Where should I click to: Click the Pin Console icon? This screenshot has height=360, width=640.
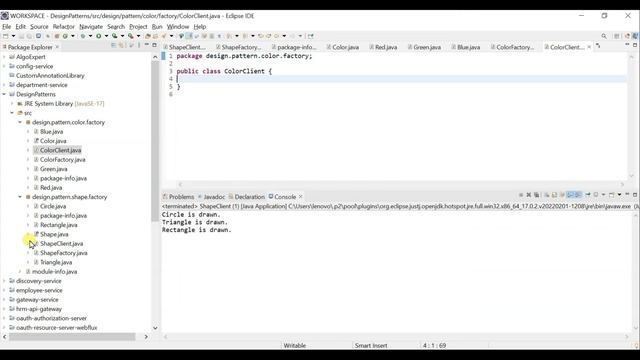588,195
